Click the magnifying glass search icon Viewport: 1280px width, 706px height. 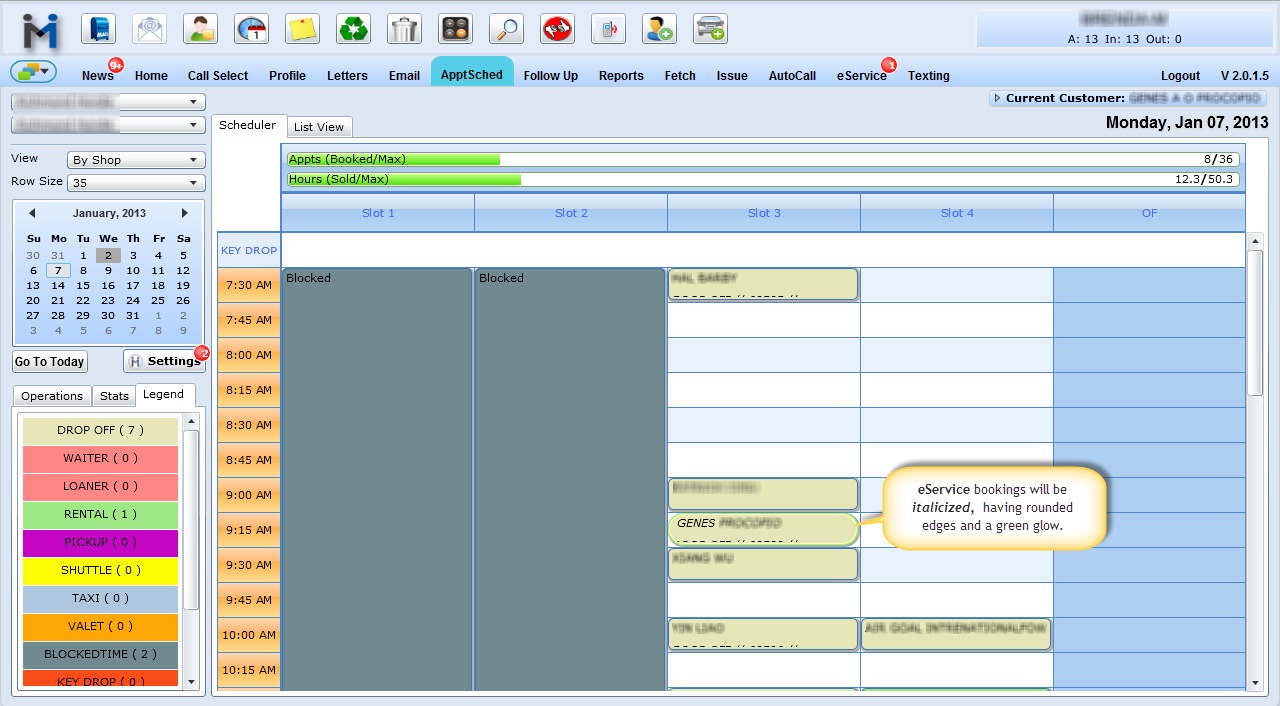coord(506,29)
